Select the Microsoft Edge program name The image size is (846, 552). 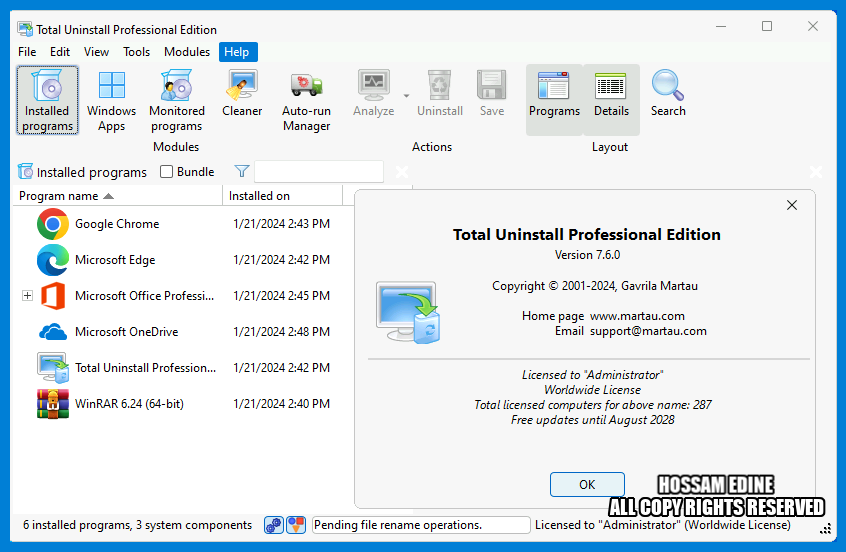pos(115,260)
